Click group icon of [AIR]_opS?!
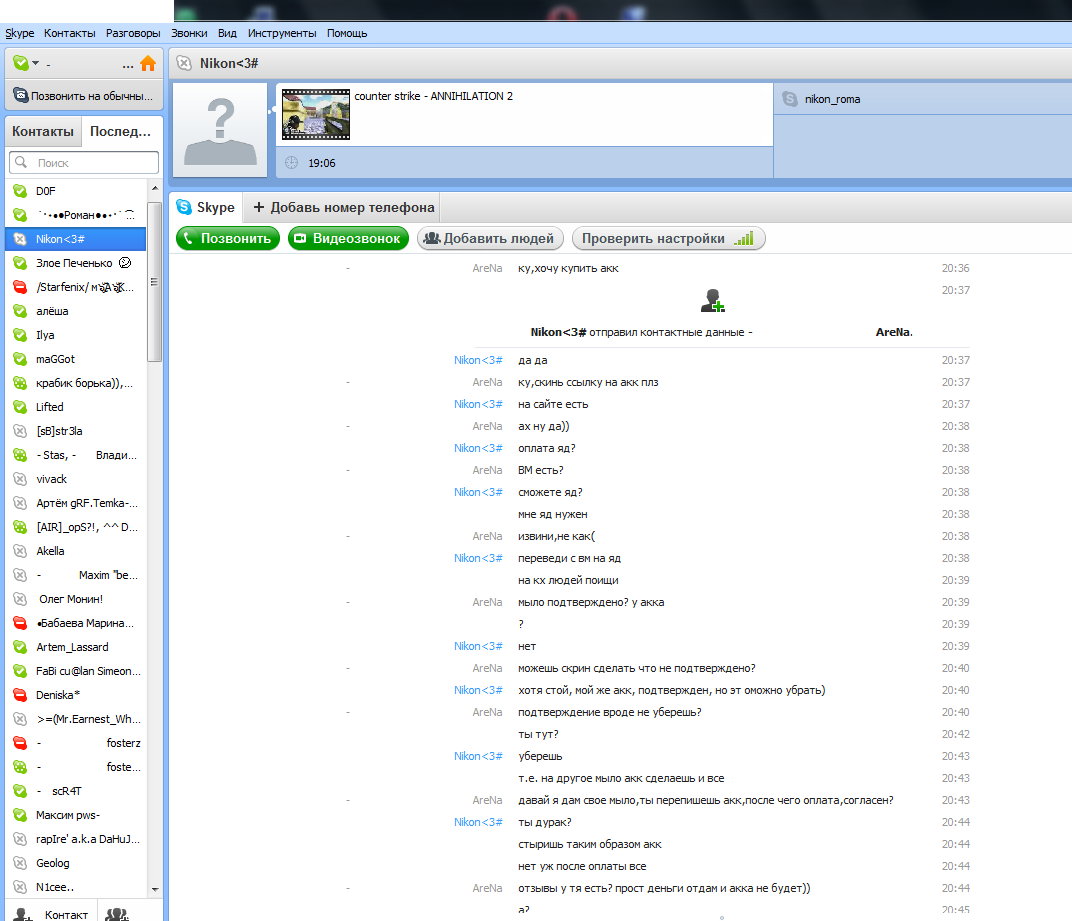1072x921 pixels. click(x=20, y=527)
